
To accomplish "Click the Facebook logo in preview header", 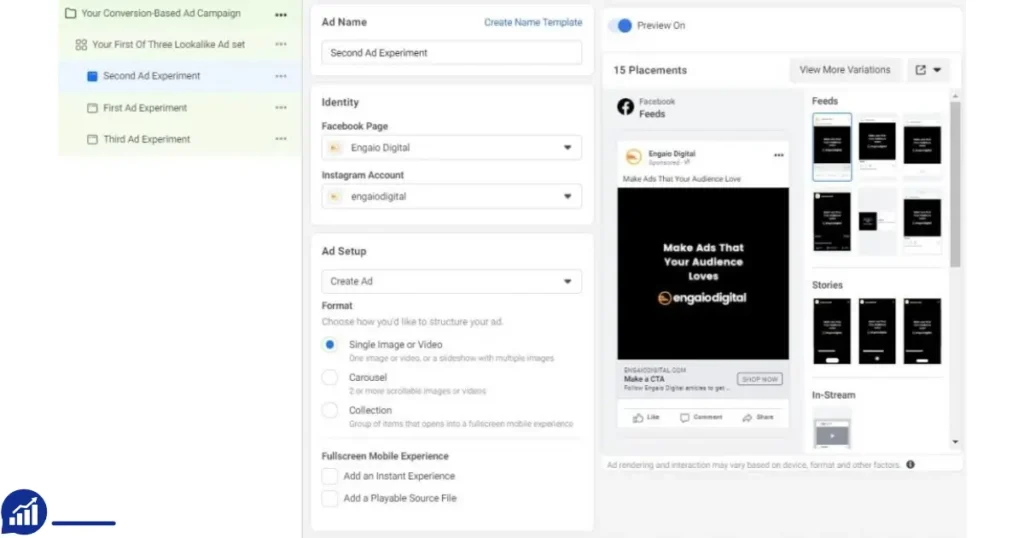I will click(x=626, y=106).
